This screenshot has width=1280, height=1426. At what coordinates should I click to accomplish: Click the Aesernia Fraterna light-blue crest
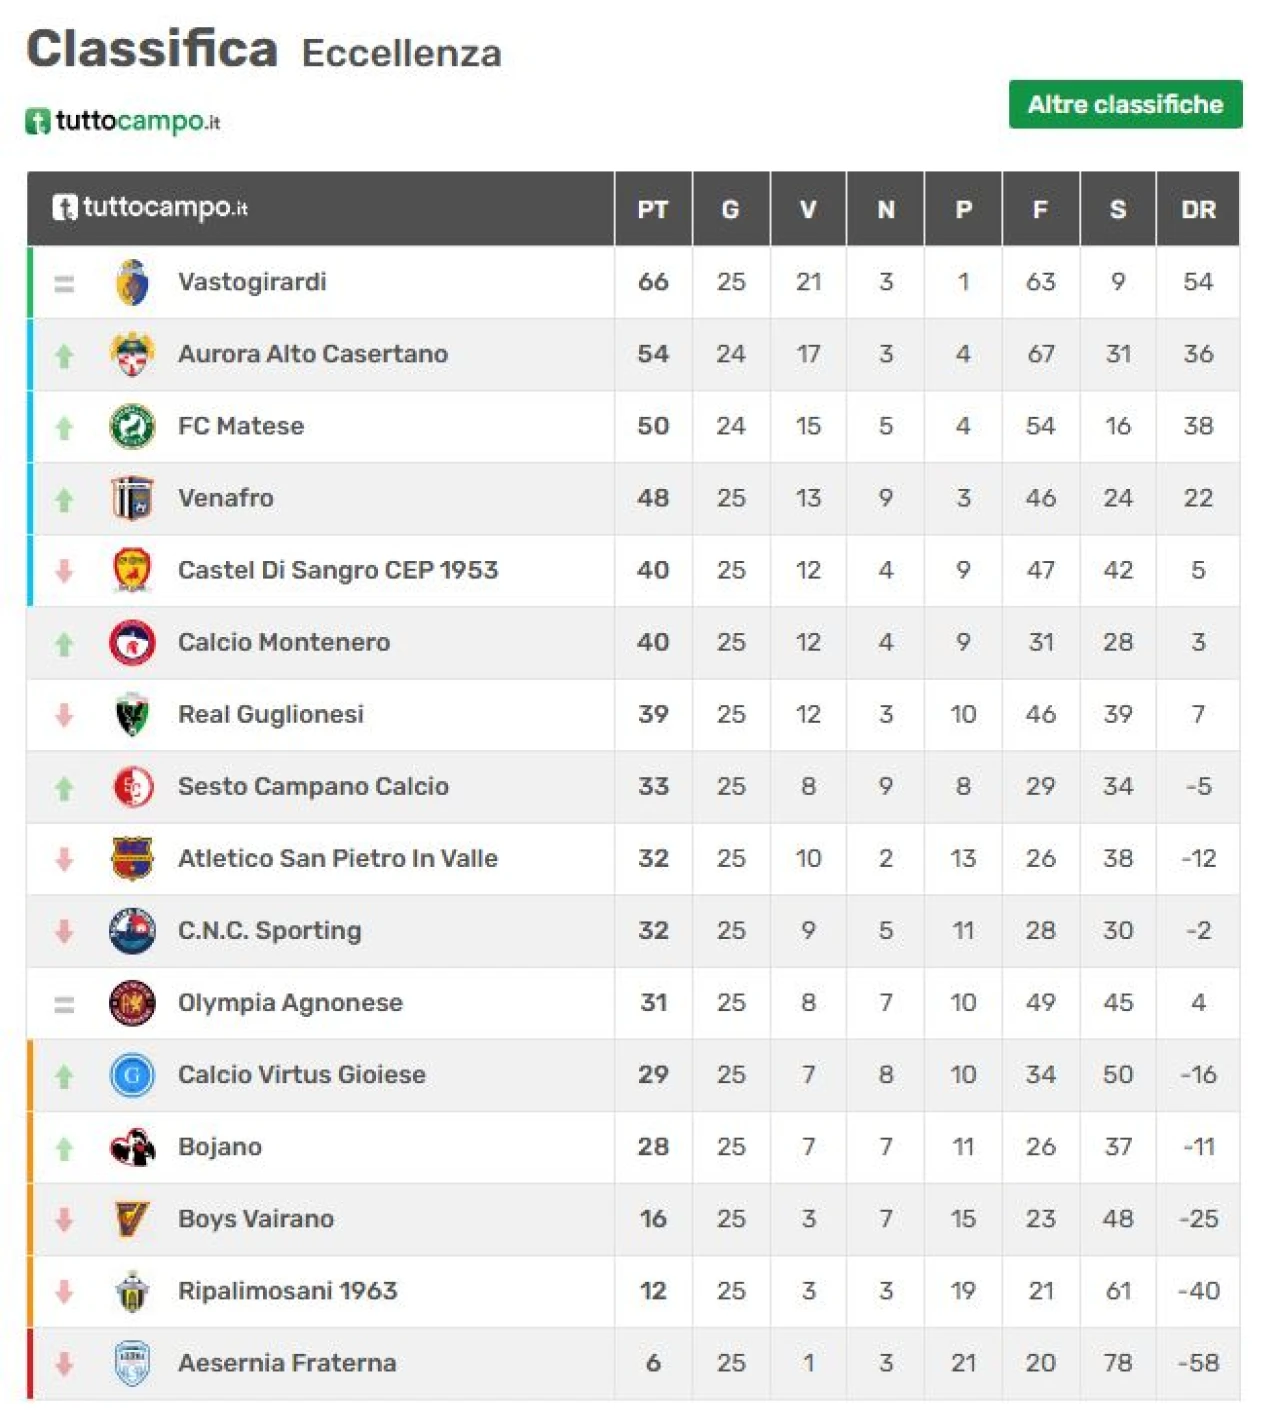(132, 1363)
